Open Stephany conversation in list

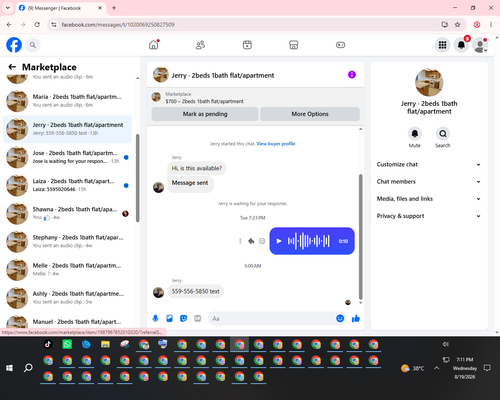click(x=67, y=242)
